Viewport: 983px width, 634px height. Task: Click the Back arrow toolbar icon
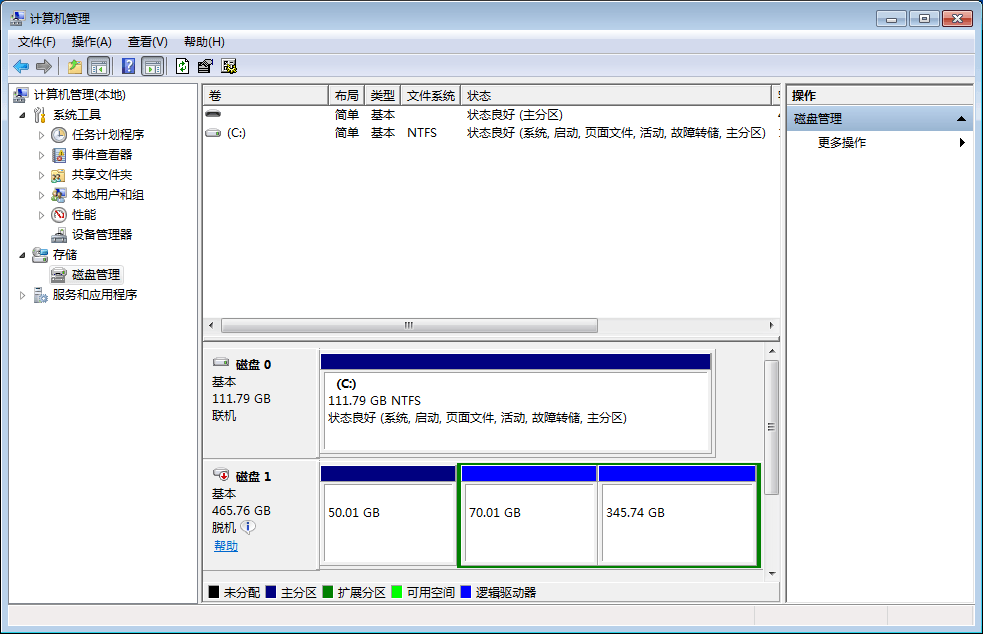pos(21,66)
